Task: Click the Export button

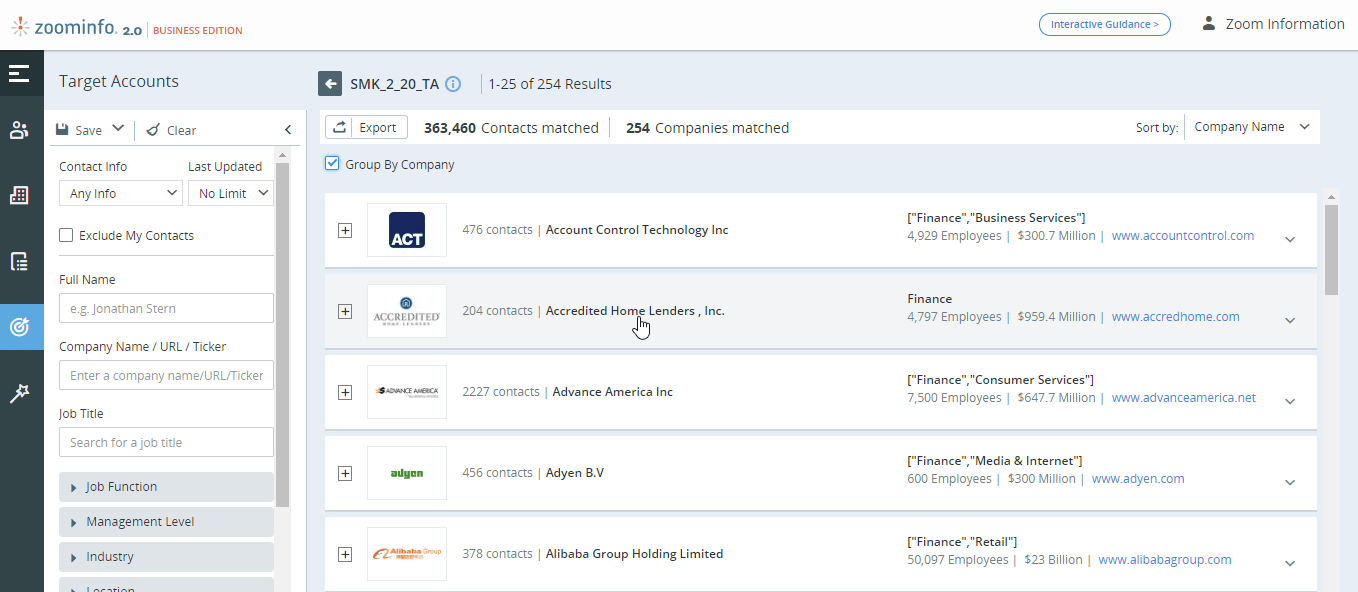Action: click(365, 127)
